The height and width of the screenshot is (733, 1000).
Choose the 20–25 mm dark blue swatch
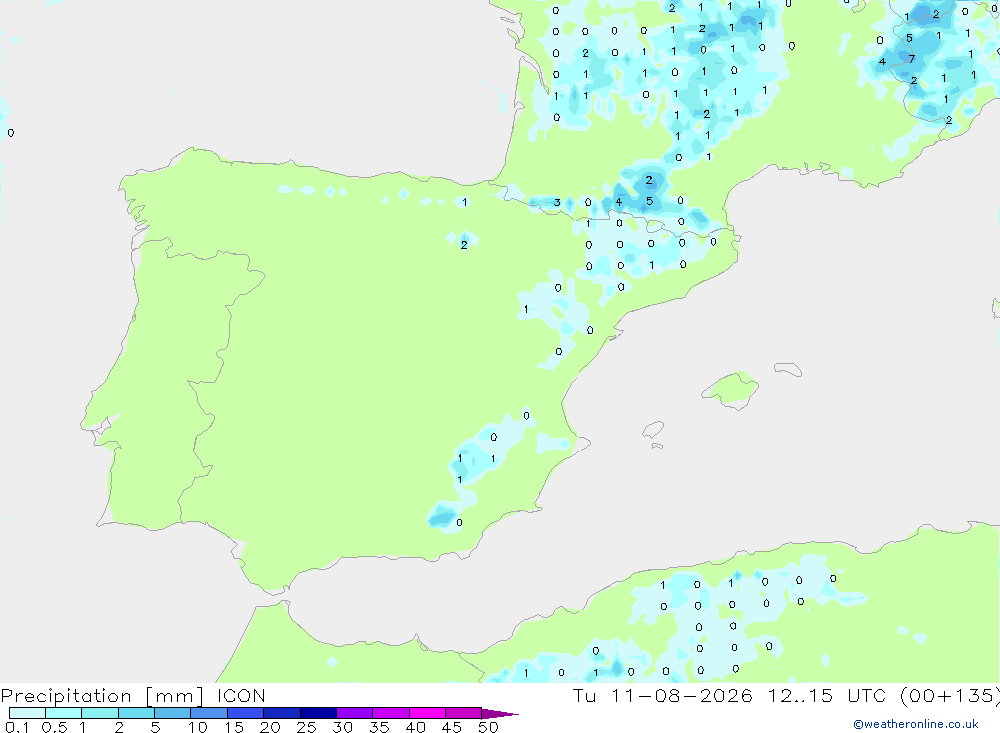click(x=282, y=713)
